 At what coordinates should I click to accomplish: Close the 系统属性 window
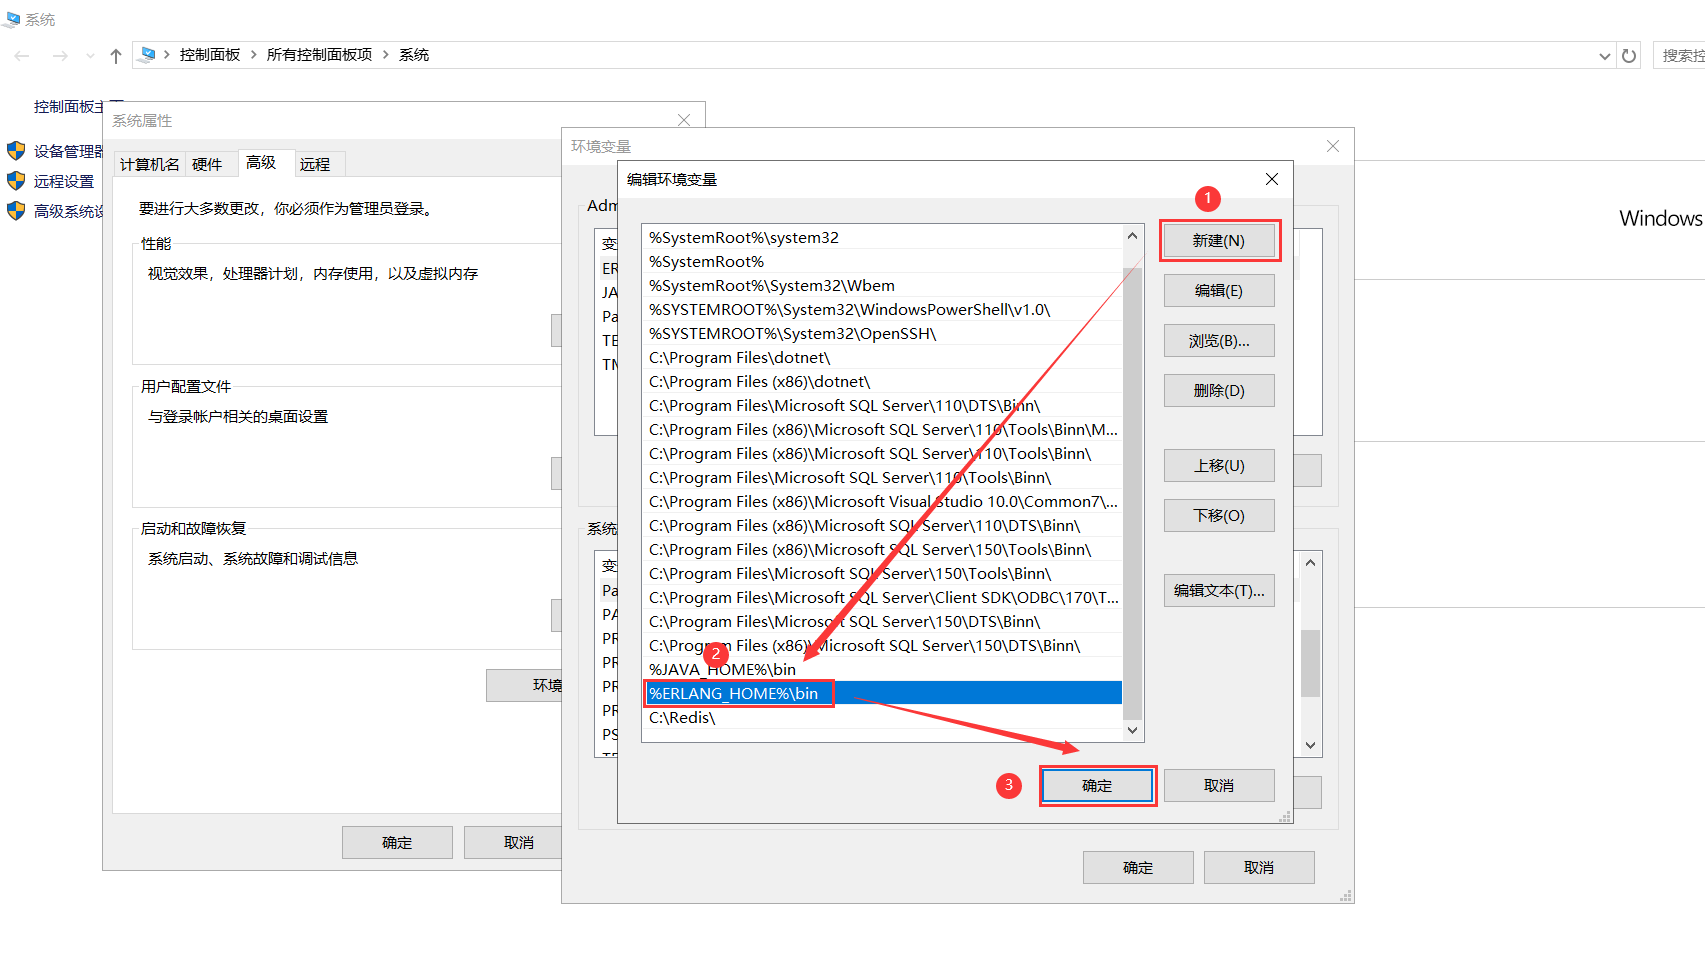click(x=684, y=120)
